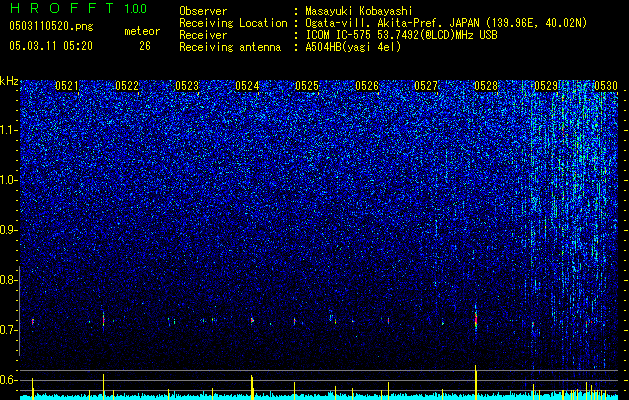Click antenna value A504HB(yagi 4el)

353,47
